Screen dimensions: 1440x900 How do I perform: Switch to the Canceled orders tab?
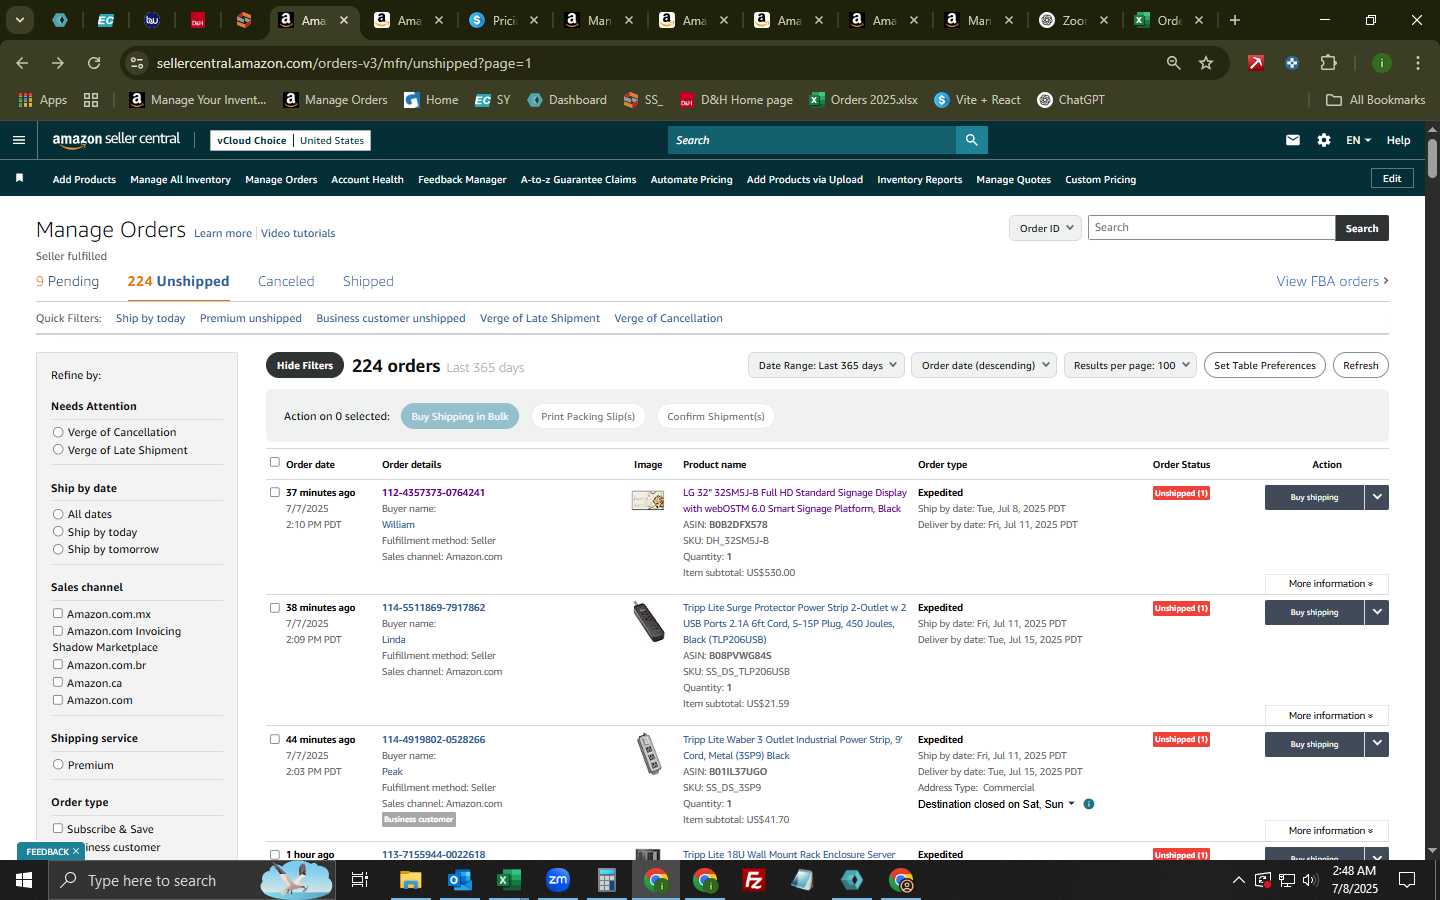(286, 281)
